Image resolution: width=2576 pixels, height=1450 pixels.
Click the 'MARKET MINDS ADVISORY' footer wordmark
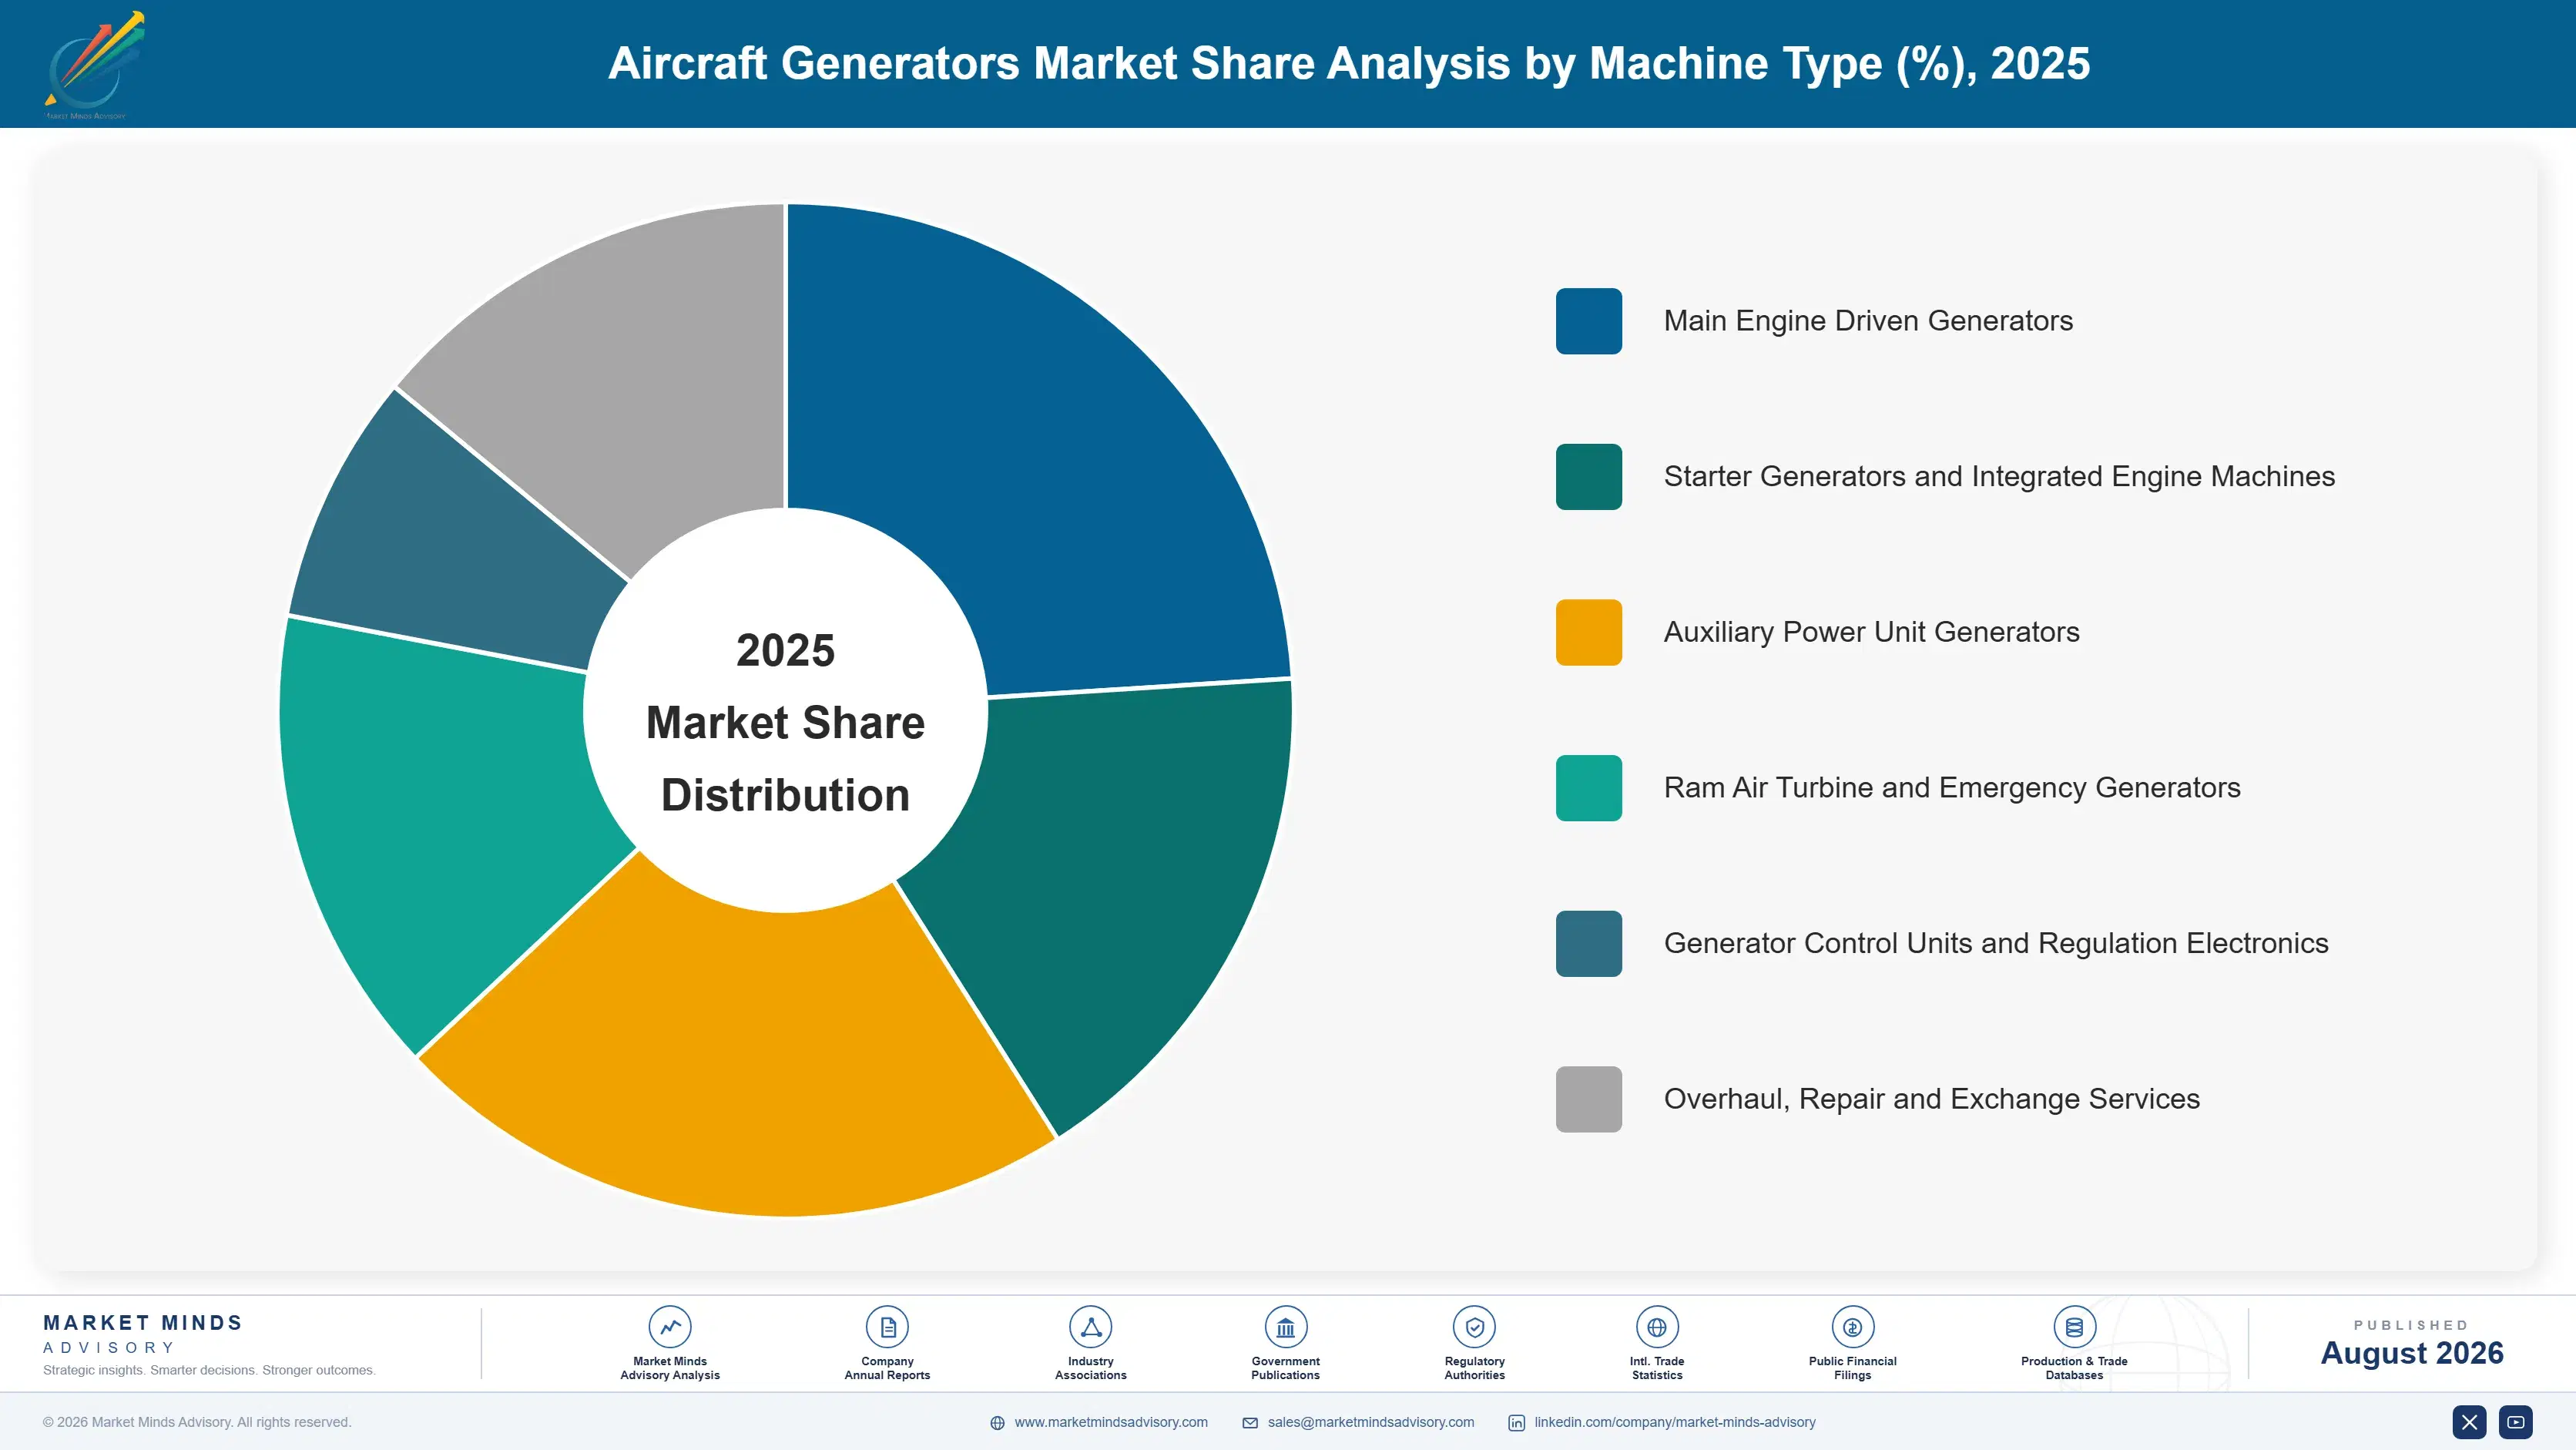coord(143,1334)
